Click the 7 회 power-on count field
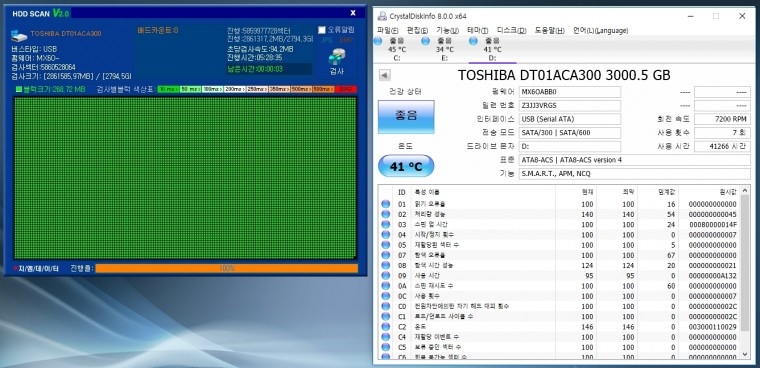760x368 pixels. coord(722,132)
